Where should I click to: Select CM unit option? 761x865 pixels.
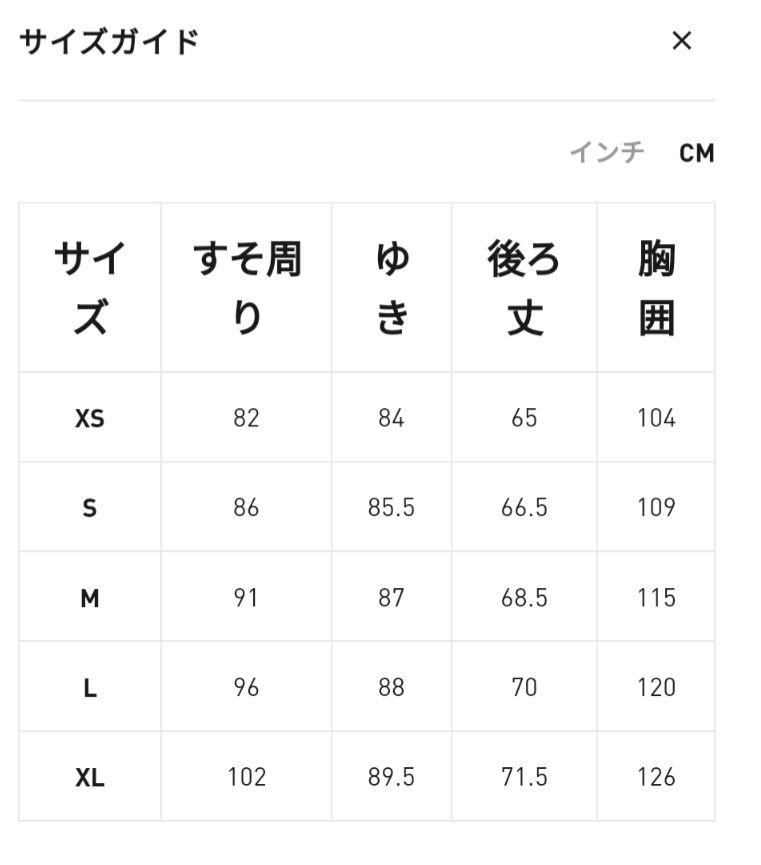(696, 153)
